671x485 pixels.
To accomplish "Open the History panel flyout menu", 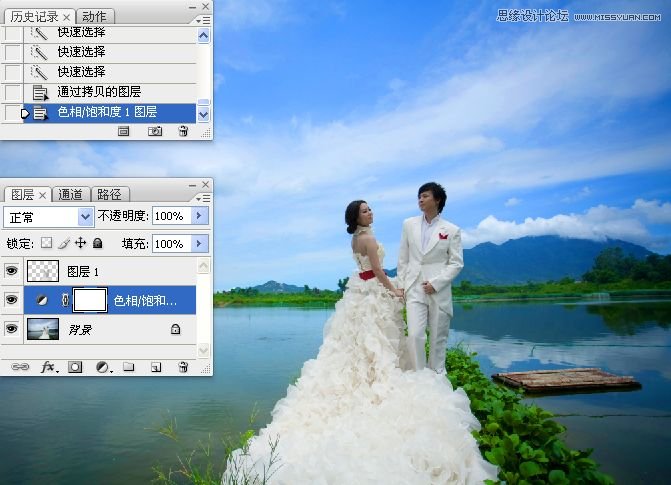I will click(x=203, y=20).
